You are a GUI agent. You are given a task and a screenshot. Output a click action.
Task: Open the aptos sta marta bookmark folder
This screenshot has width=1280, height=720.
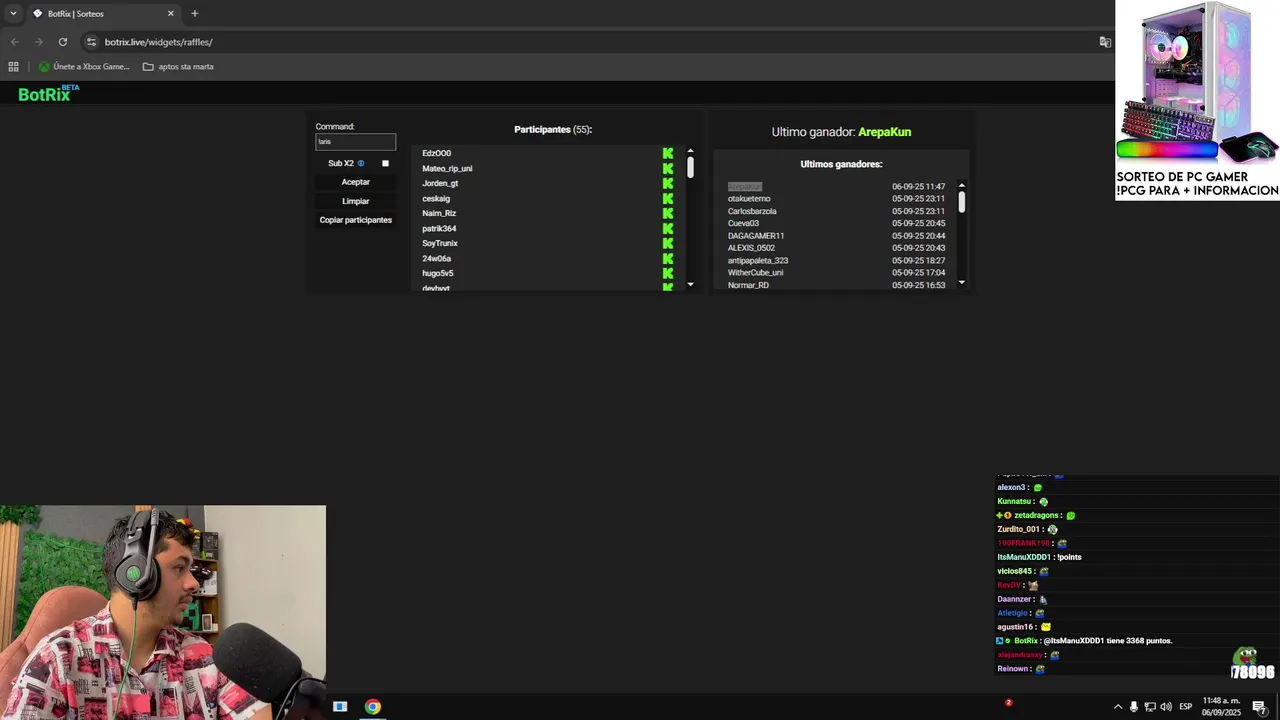(178, 67)
